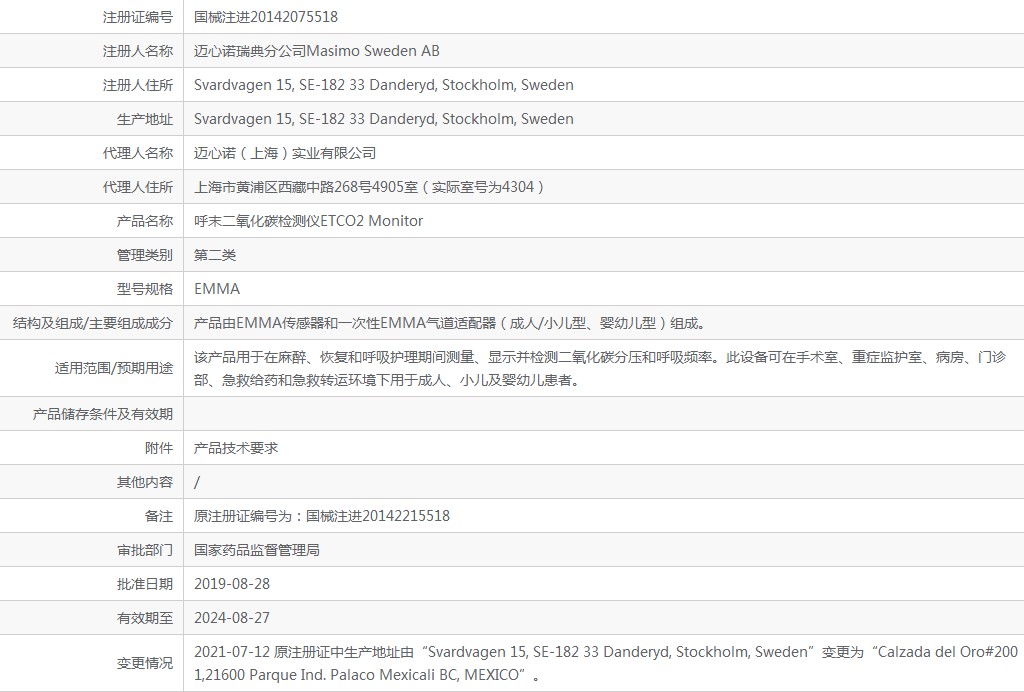The width and height of the screenshot is (1024, 692).
Task: Click the '管理类别' row label
Action: [145, 255]
